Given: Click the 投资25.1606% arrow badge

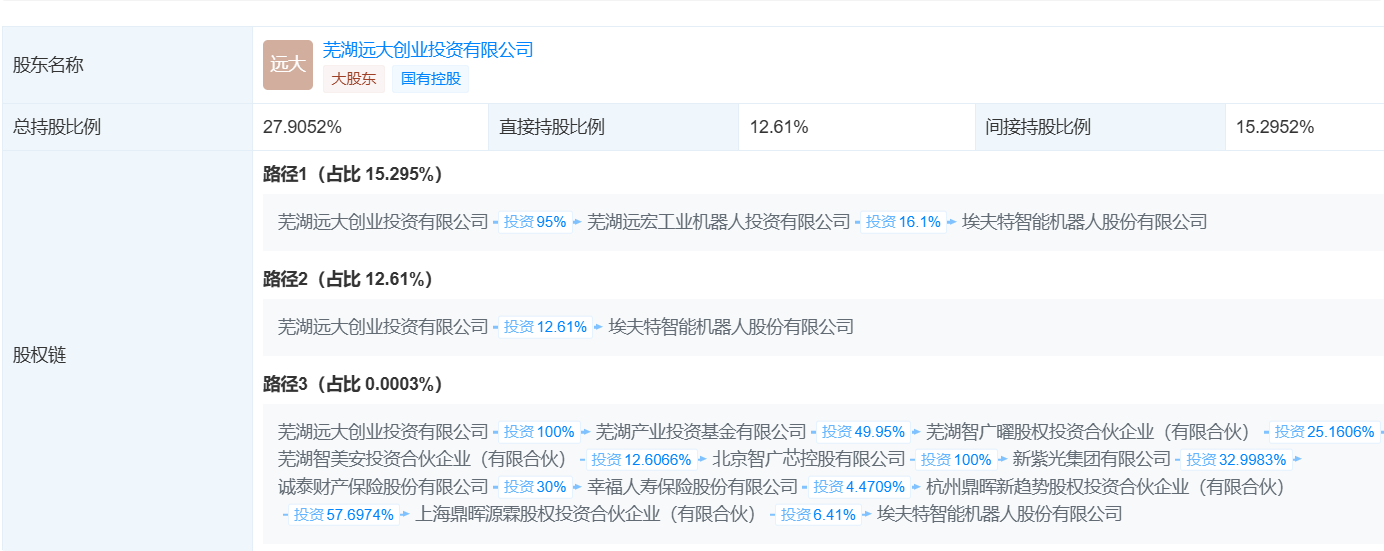Looking at the screenshot, I should click(1324, 432).
